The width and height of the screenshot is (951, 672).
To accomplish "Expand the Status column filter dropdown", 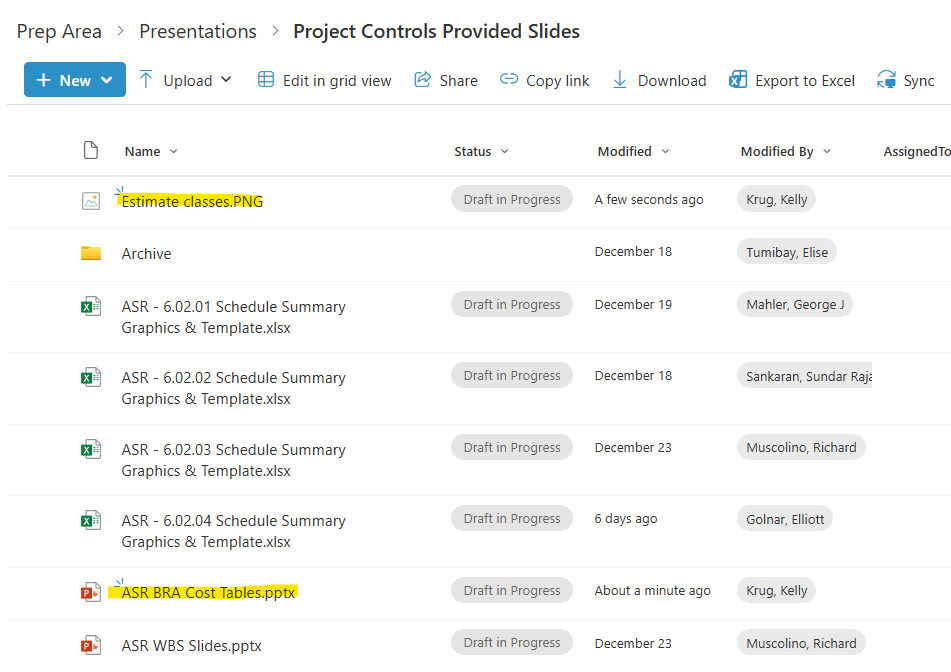I will [x=504, y=152].
